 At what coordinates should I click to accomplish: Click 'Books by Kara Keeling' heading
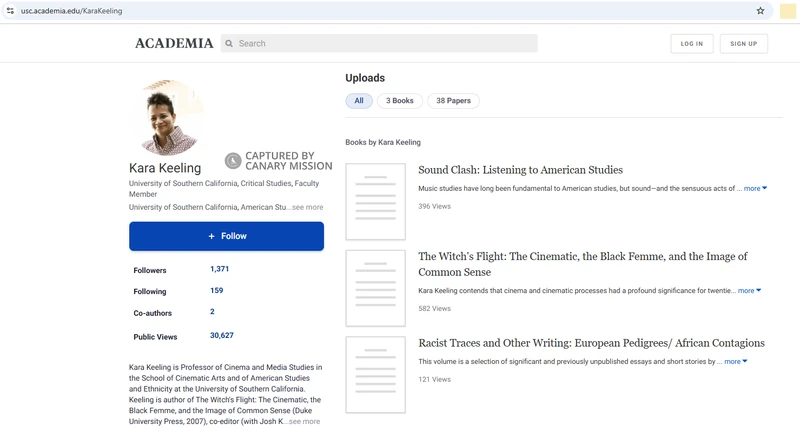pyautogui.click(x=383, y=142)
